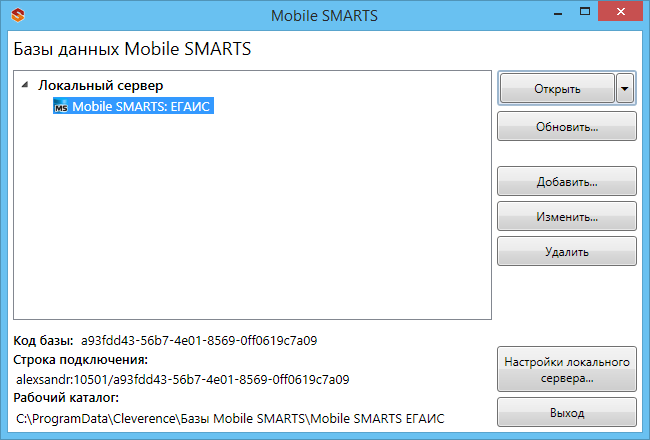
Task: Click the Рабочий каталог: label
Action: coord(66,398)
